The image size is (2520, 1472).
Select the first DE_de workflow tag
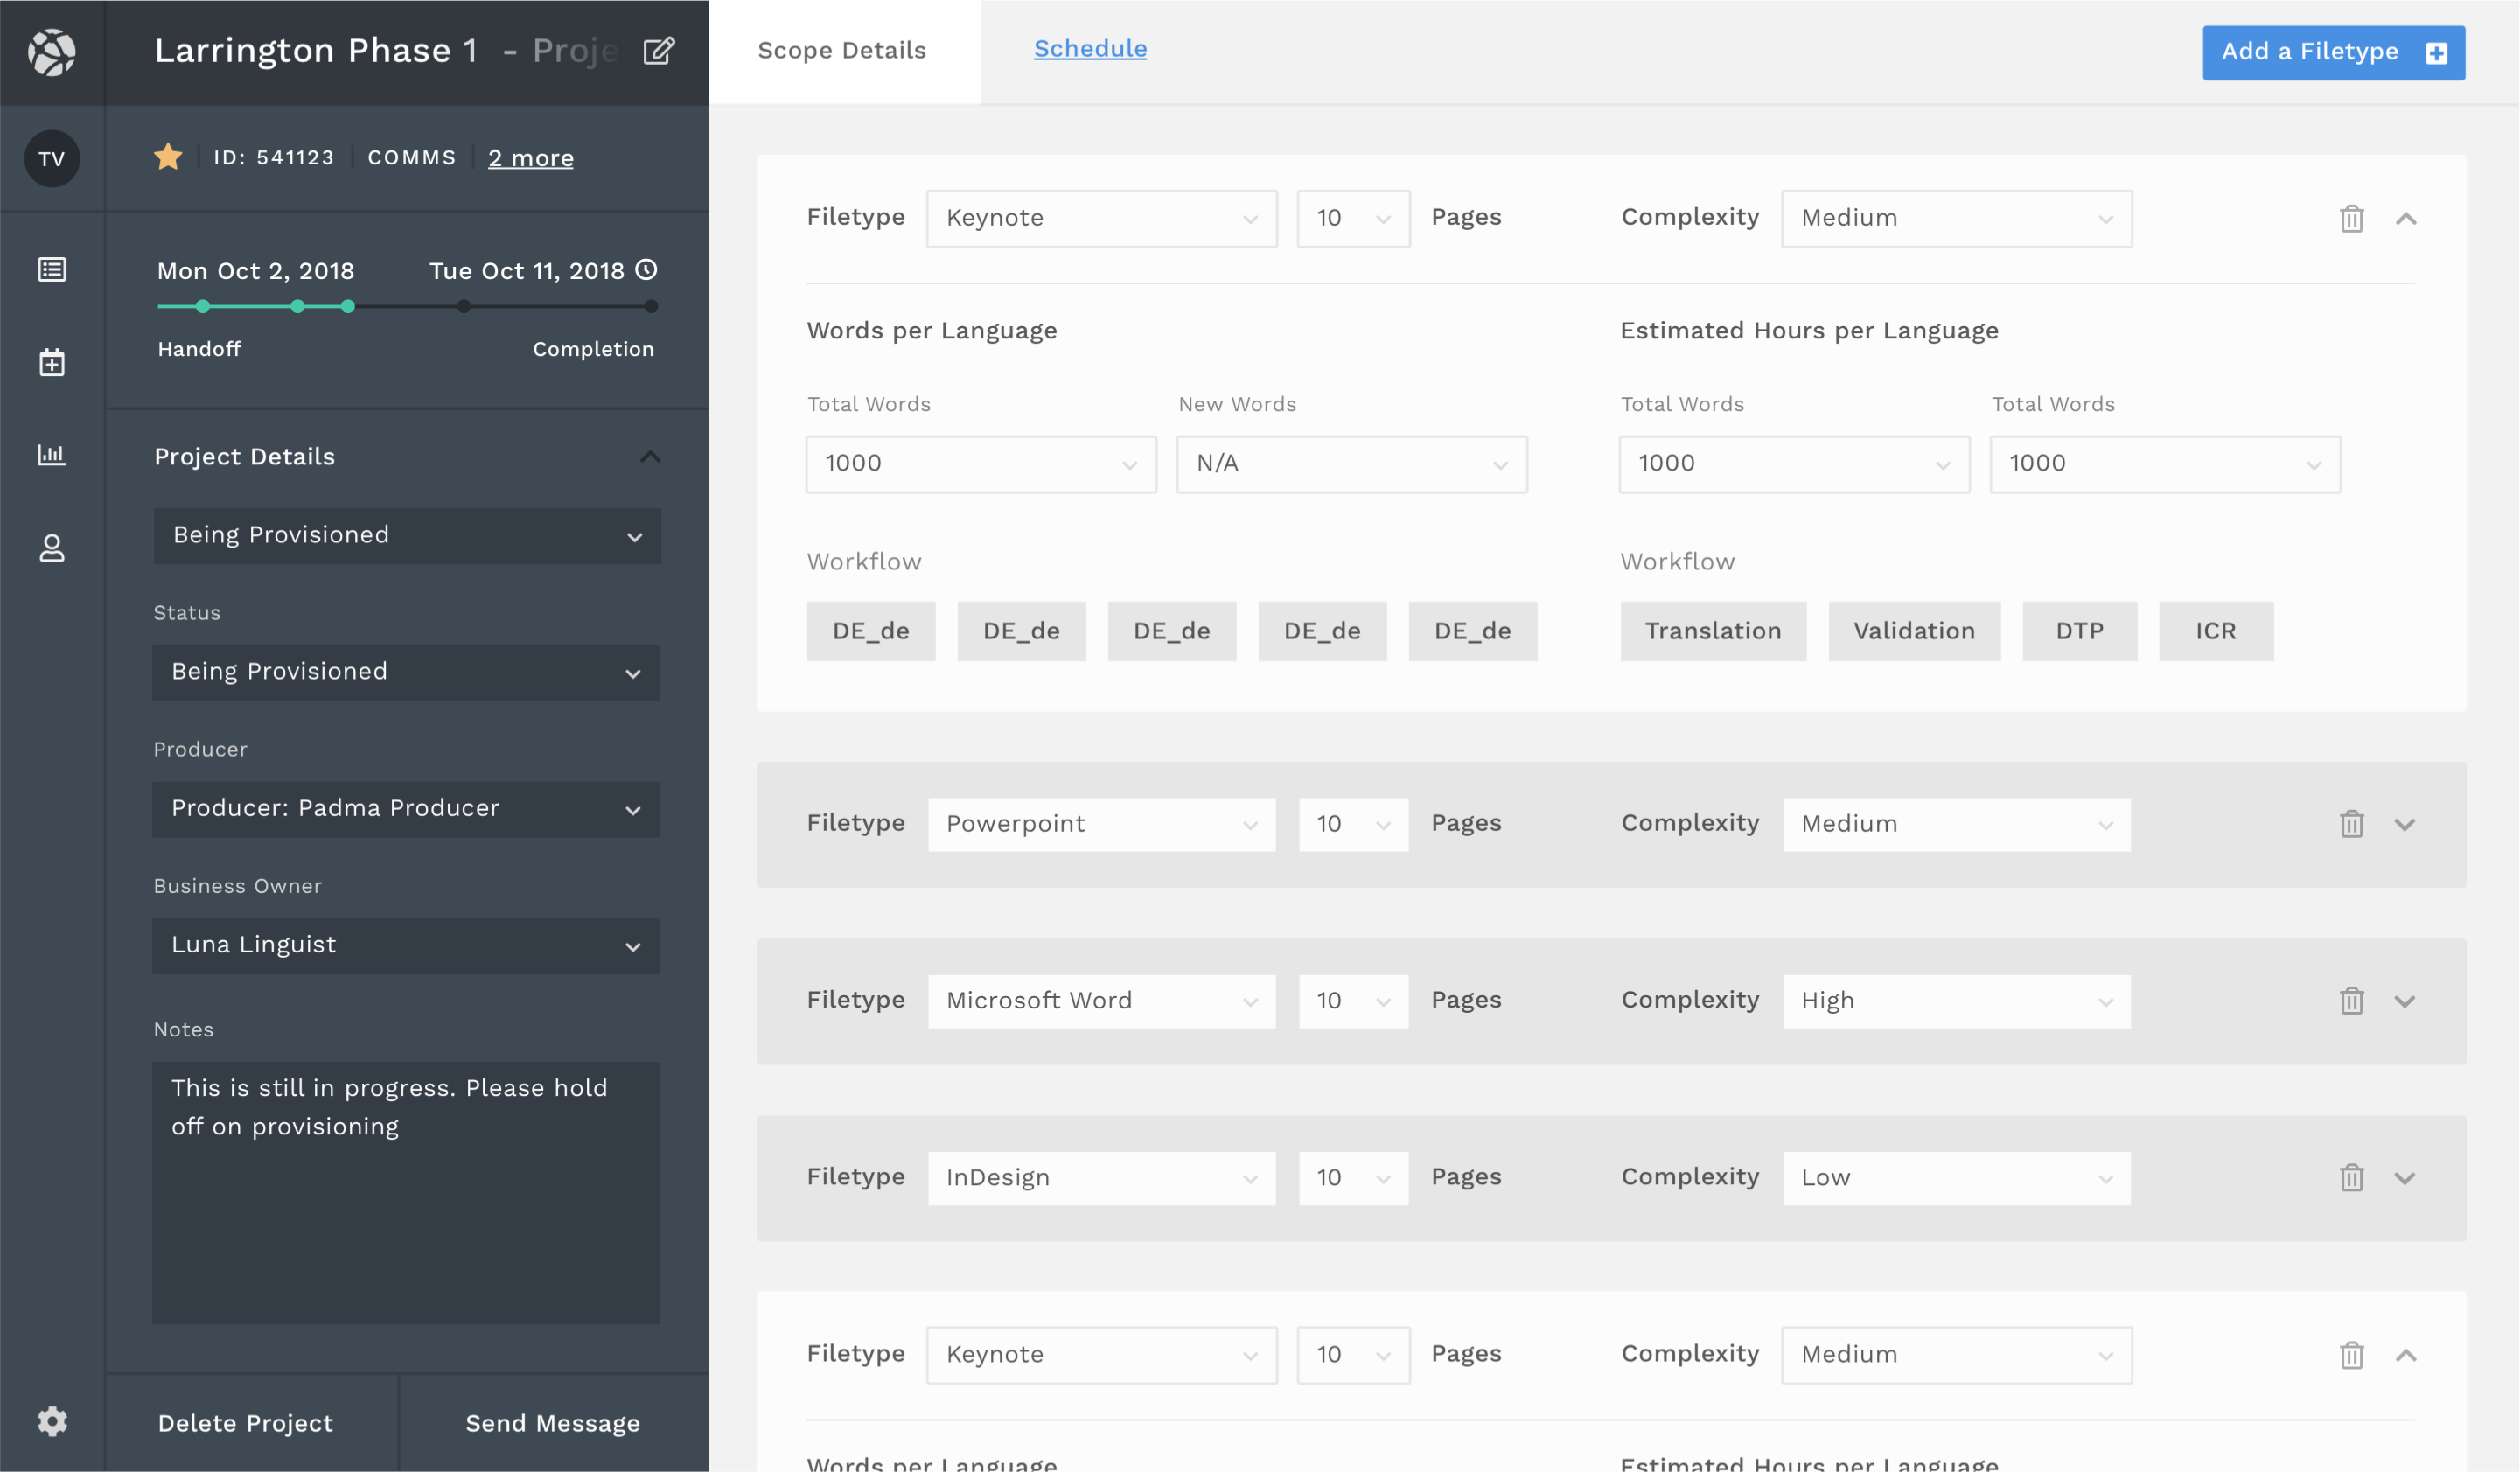click(x=871, y=631)
